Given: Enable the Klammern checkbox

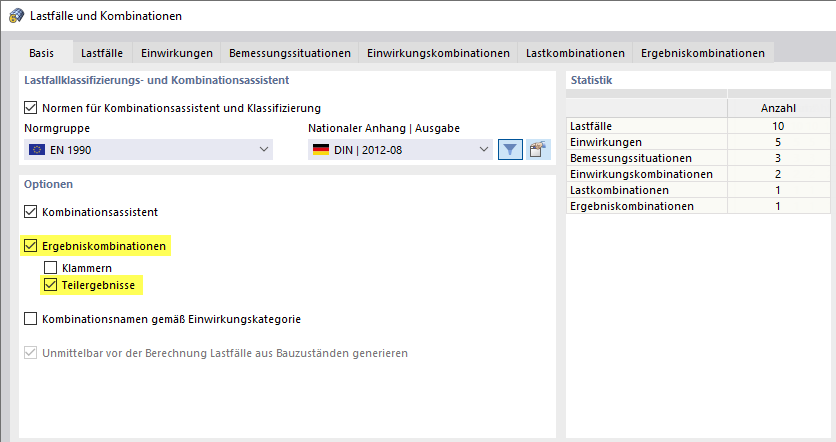Looking at the screenshot, I should tap(50, 267).
